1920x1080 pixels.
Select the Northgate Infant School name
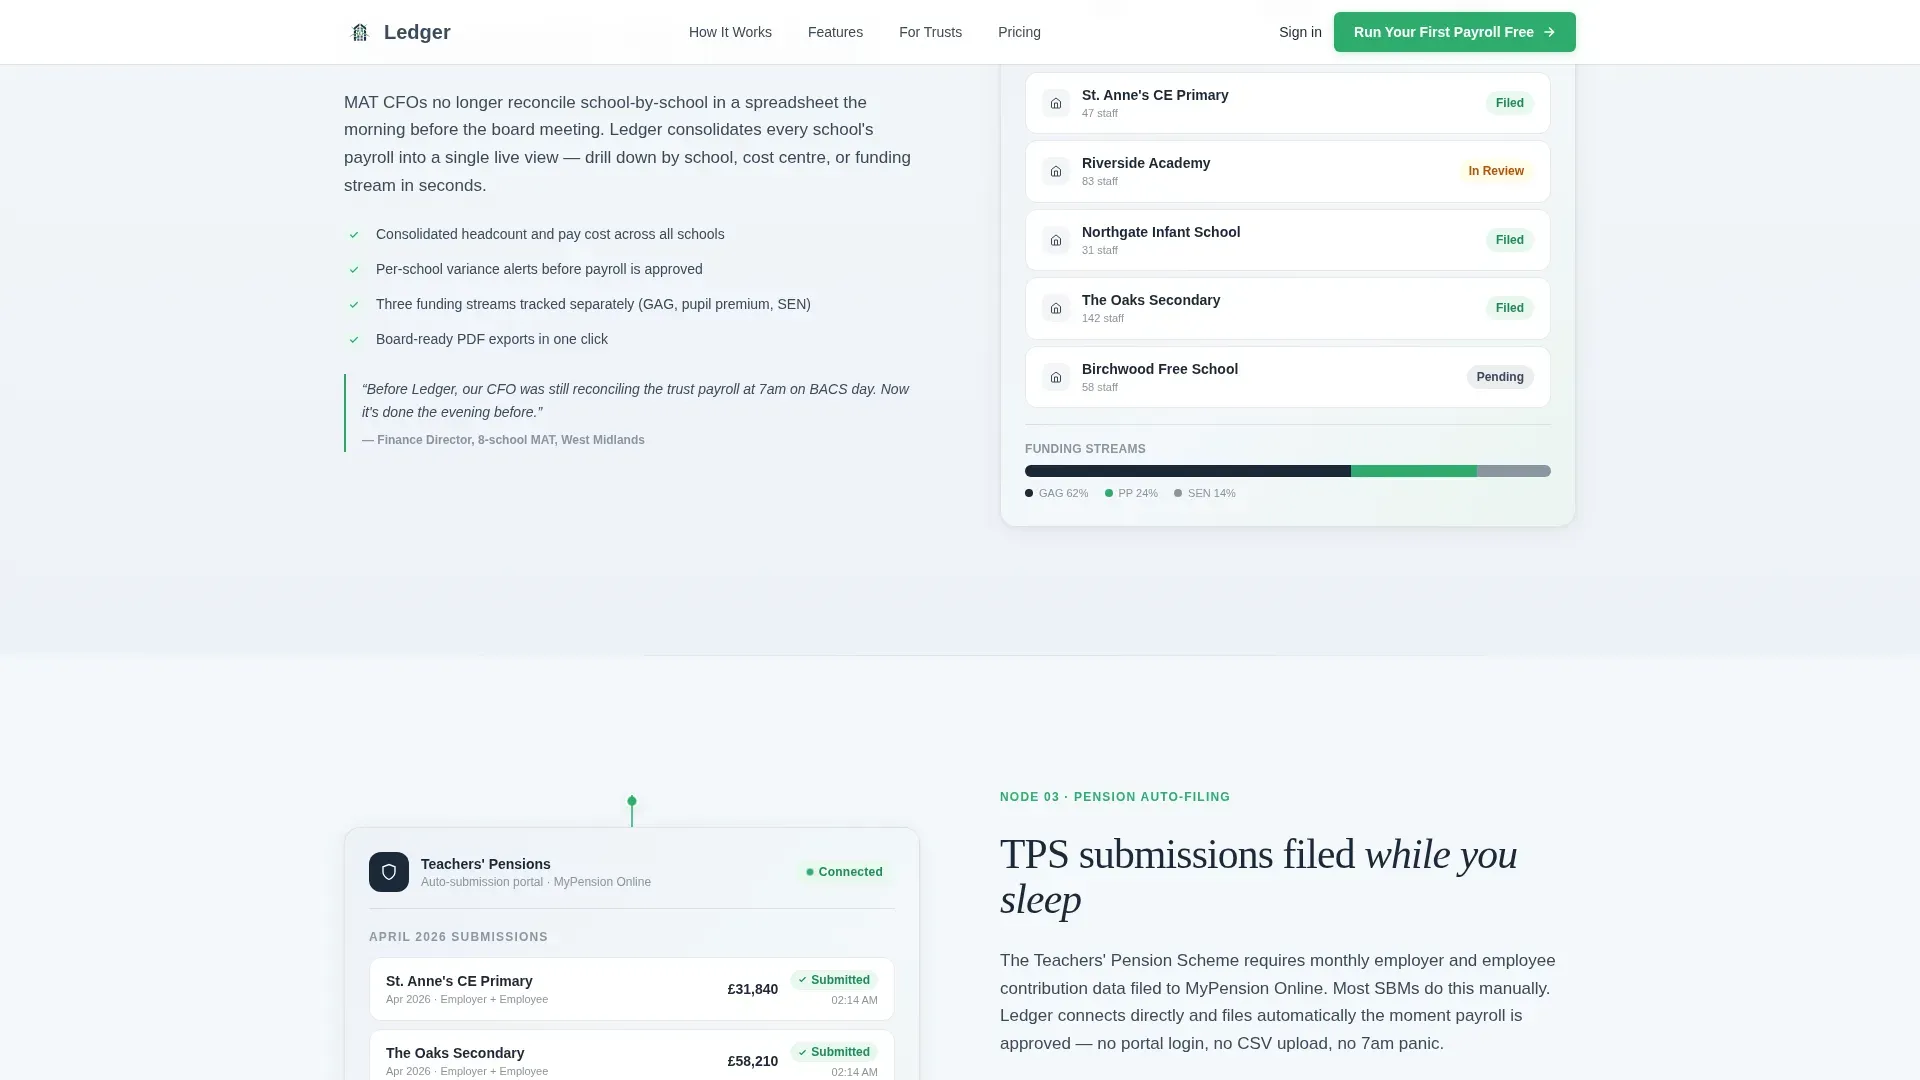pos(1161,232)
